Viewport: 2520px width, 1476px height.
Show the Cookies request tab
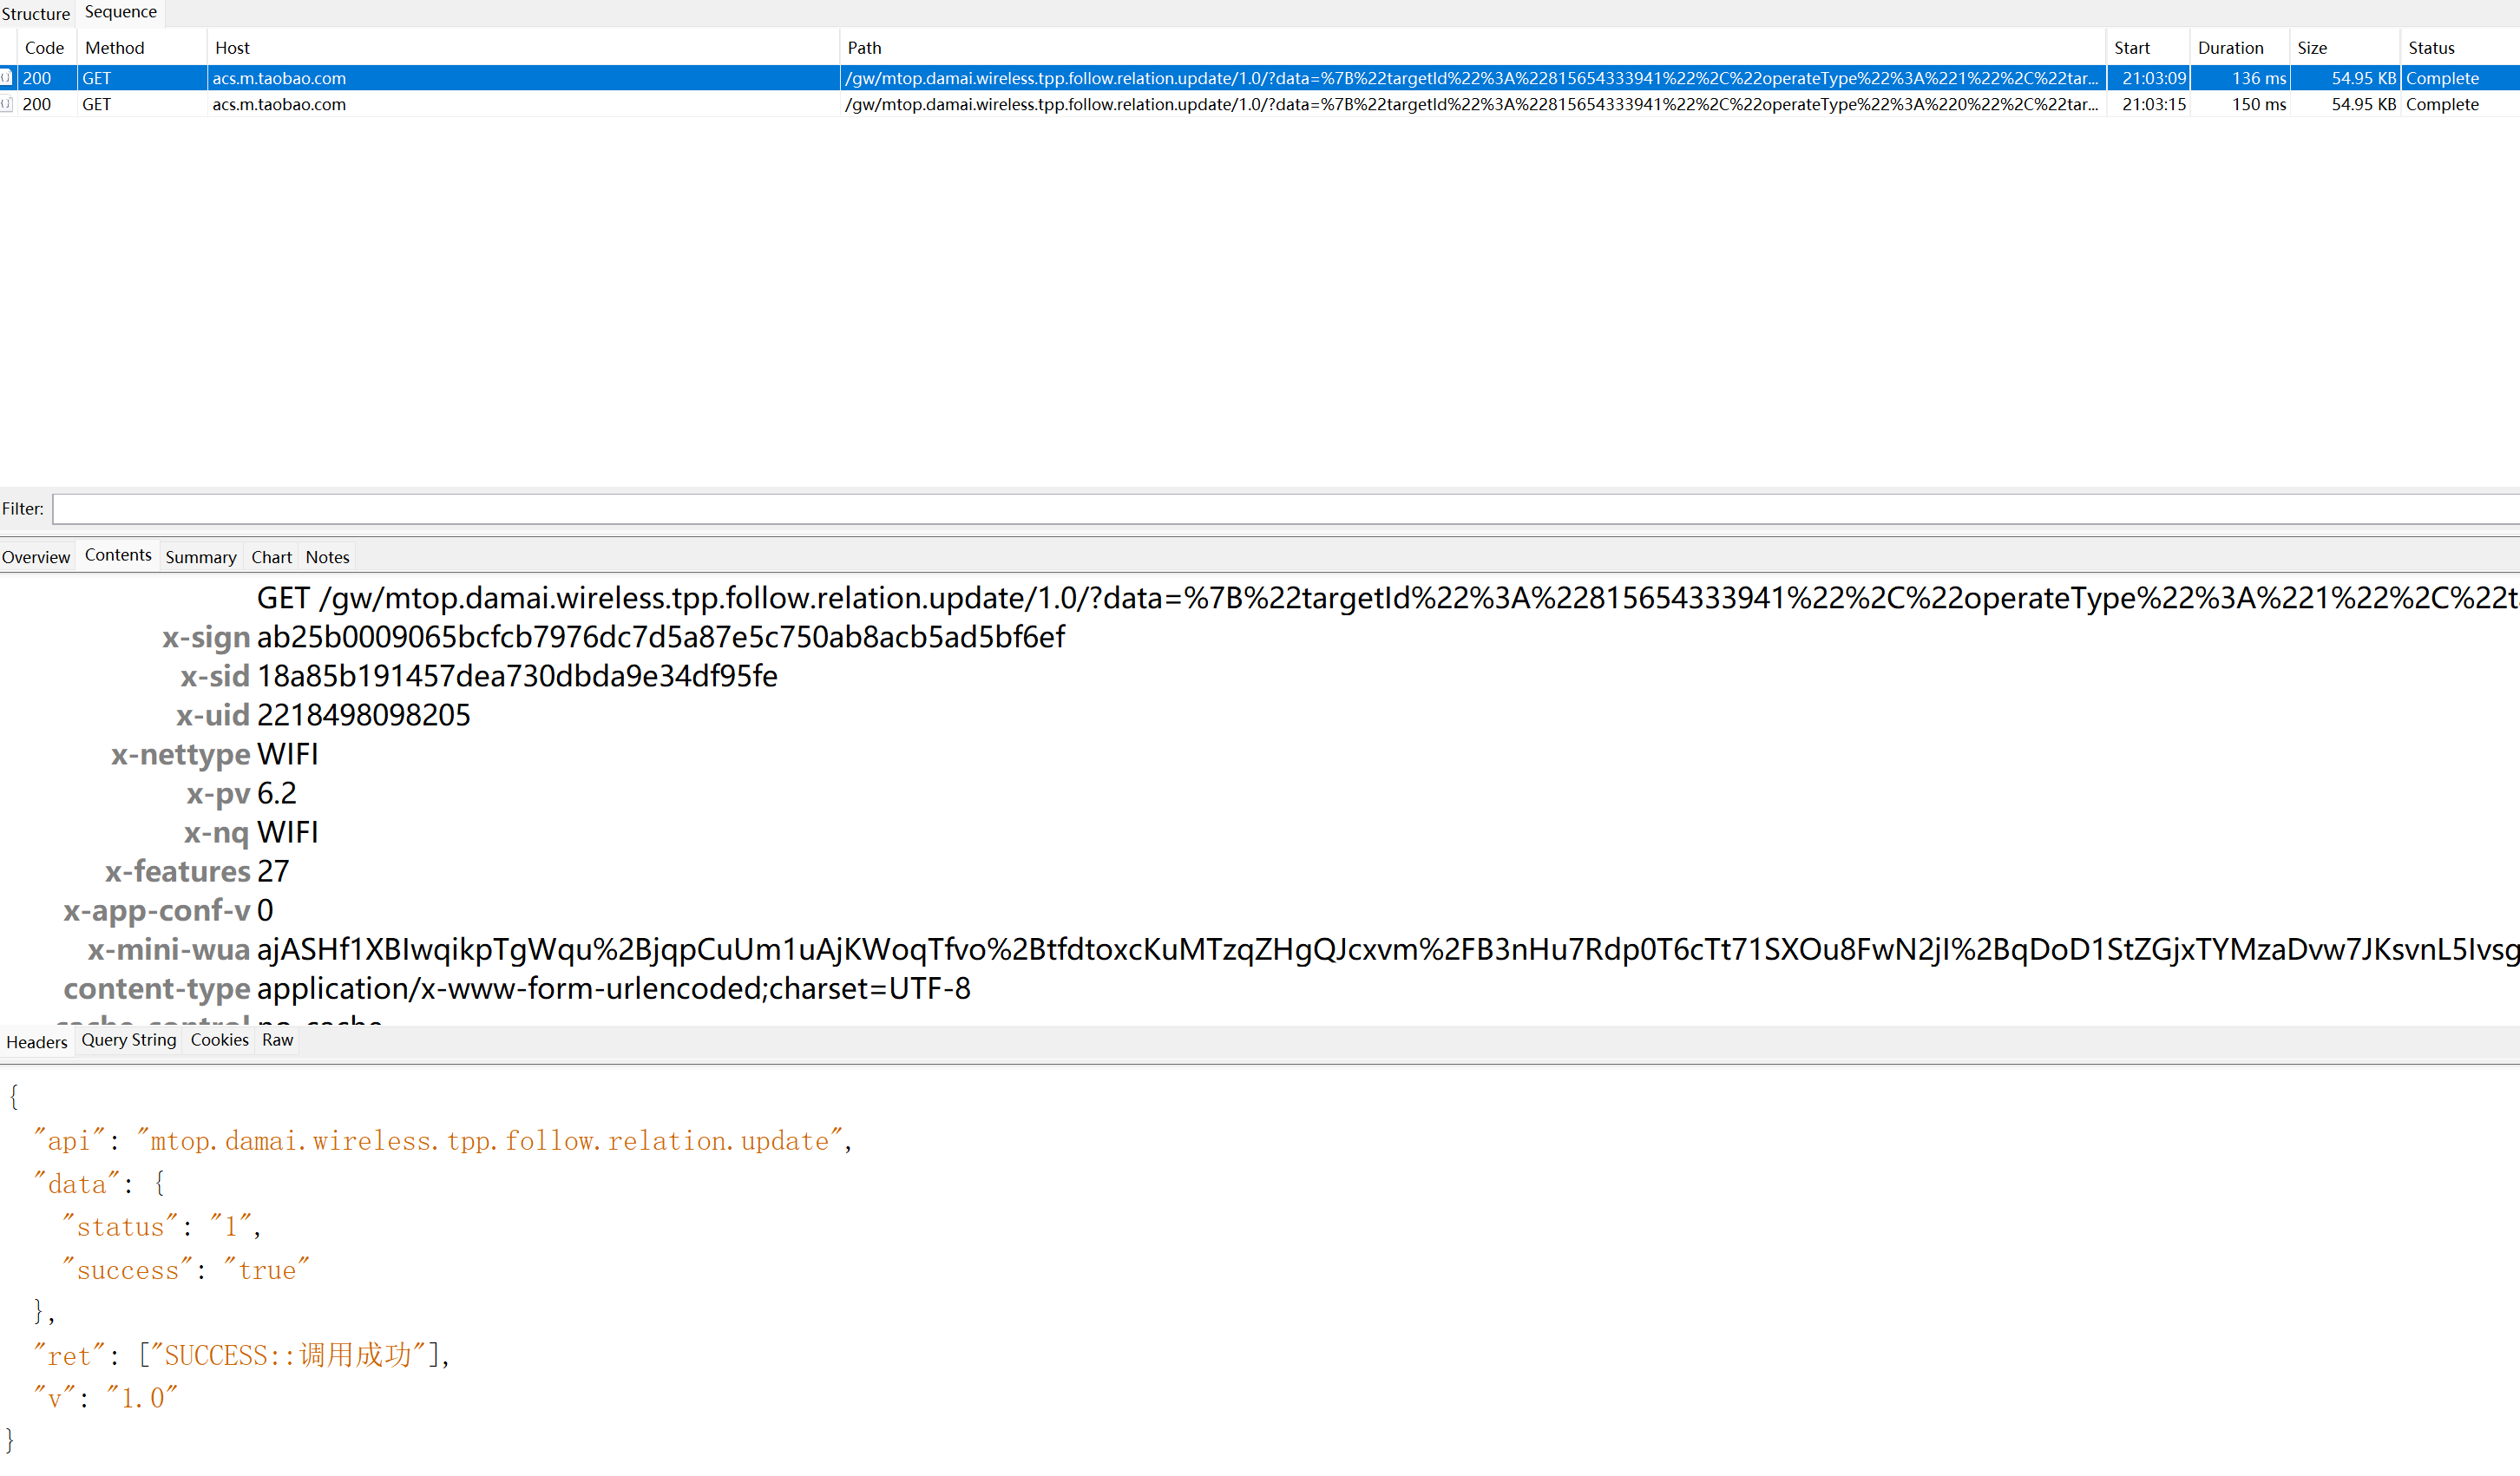click(219, 1040)
